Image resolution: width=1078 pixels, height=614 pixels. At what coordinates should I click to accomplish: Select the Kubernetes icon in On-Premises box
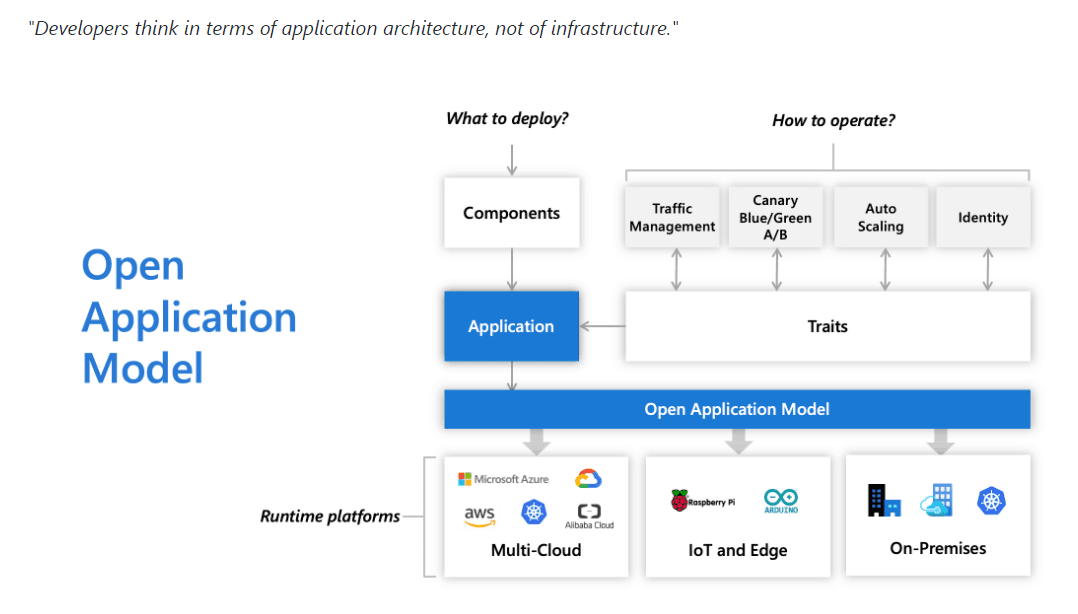(991, 501)
